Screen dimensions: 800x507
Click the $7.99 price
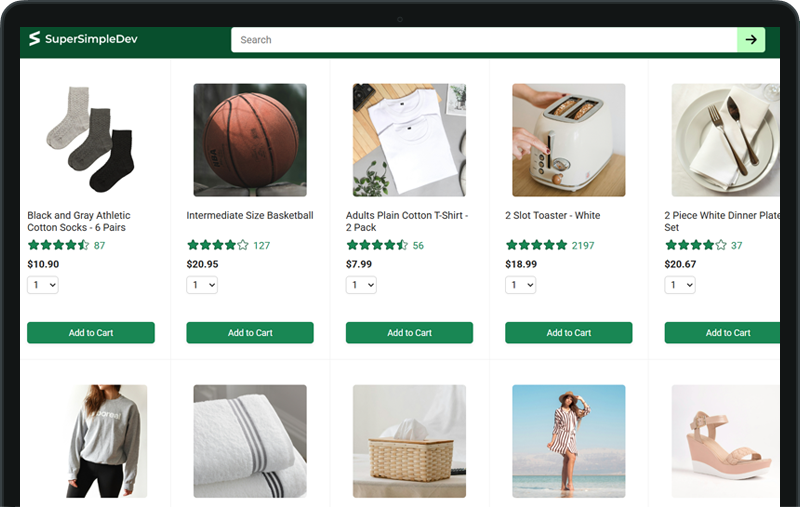pos(359,264)
